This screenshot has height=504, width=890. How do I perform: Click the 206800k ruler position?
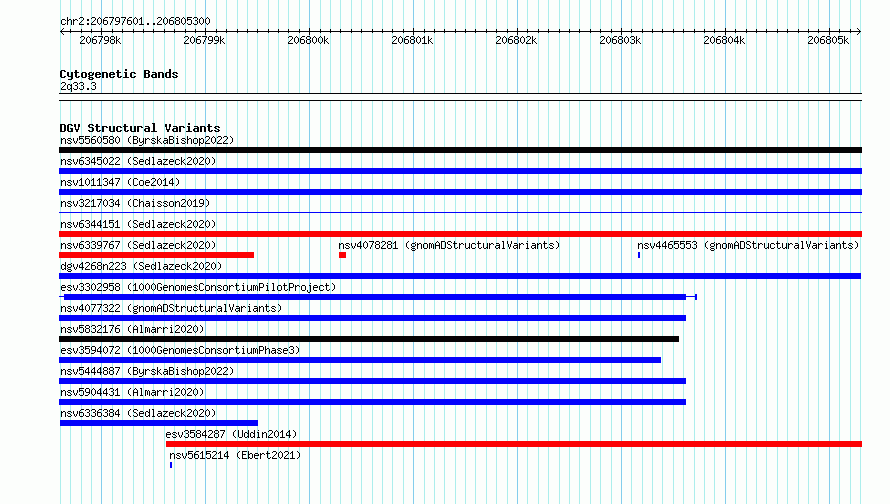308,40
